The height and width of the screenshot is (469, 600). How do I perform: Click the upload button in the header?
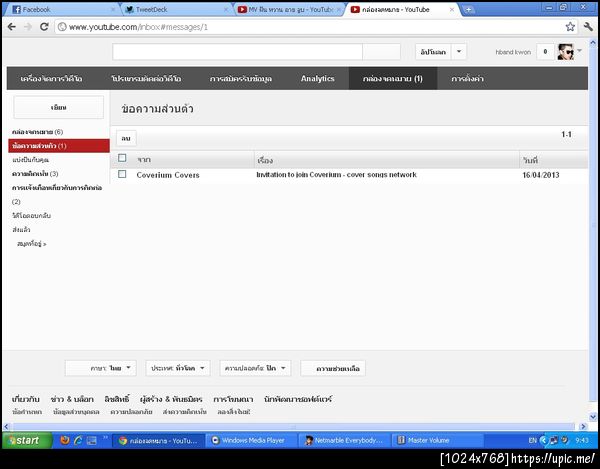coord(433,52)
